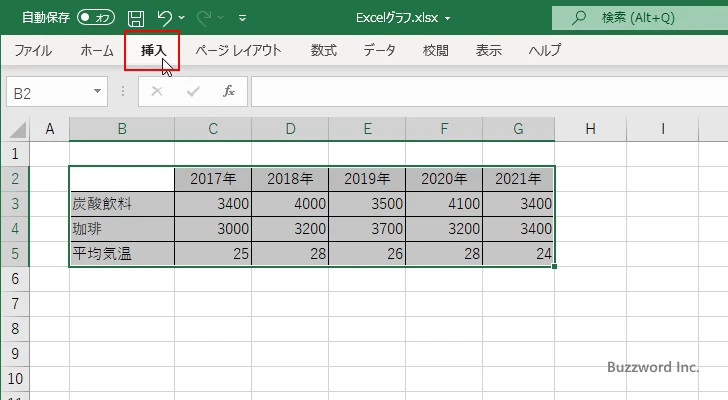Click the cell with value 24
This screenshot has height=400, width=728.
(x=519, y=254)
